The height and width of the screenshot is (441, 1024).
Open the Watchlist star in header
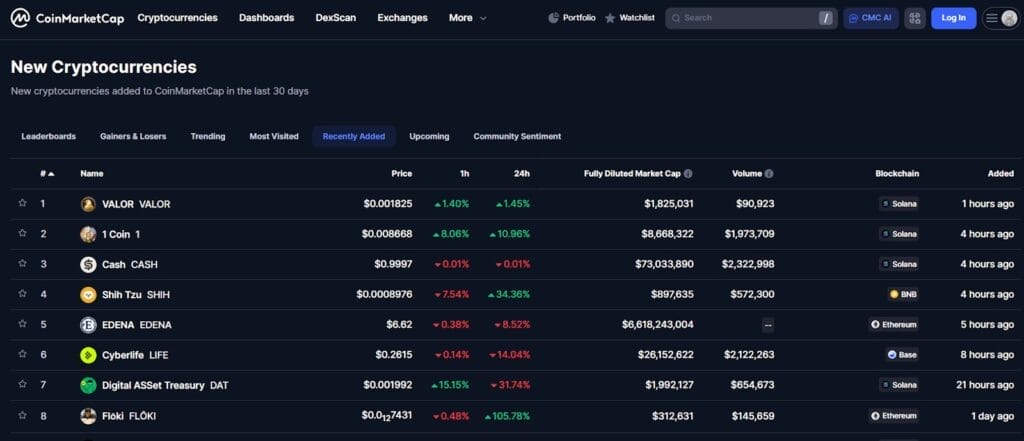[610, 18]
